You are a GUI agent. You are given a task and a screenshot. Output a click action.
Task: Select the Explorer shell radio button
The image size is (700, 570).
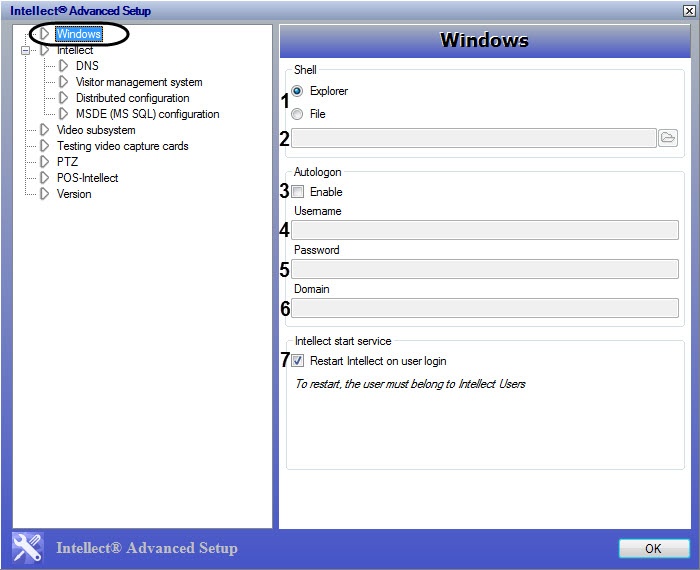click(x=297, y=91)
